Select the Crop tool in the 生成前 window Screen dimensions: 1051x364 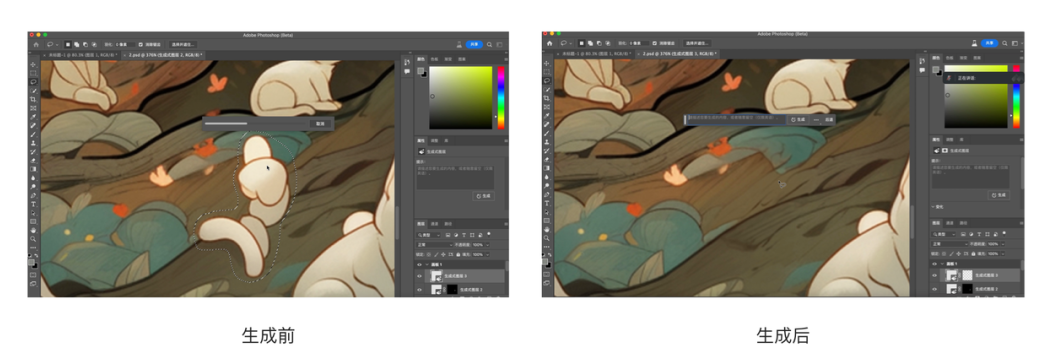[33, 99]
